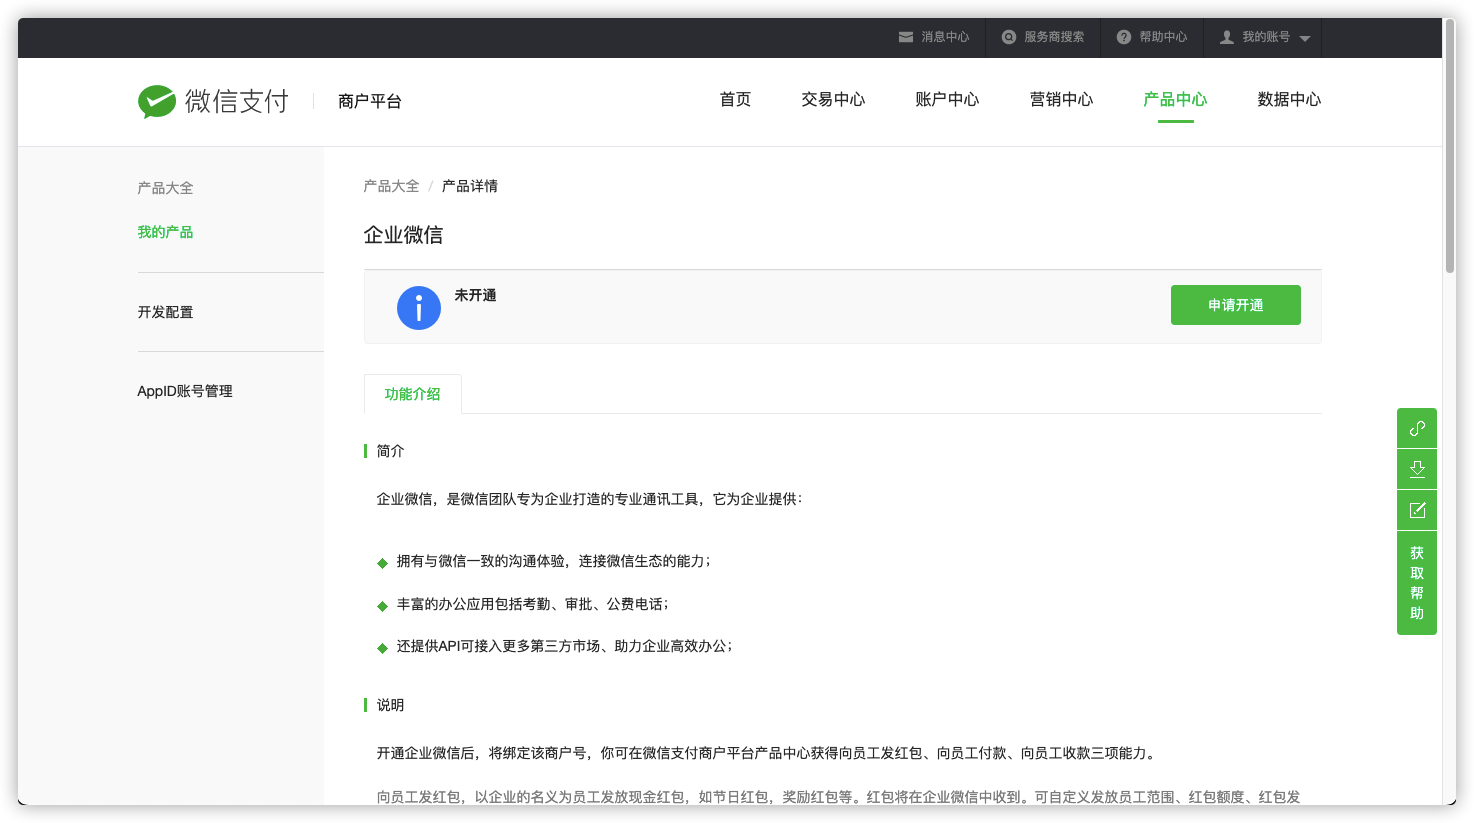
Task: Click the green edit icon in side widget
Action: (1417, 510)
